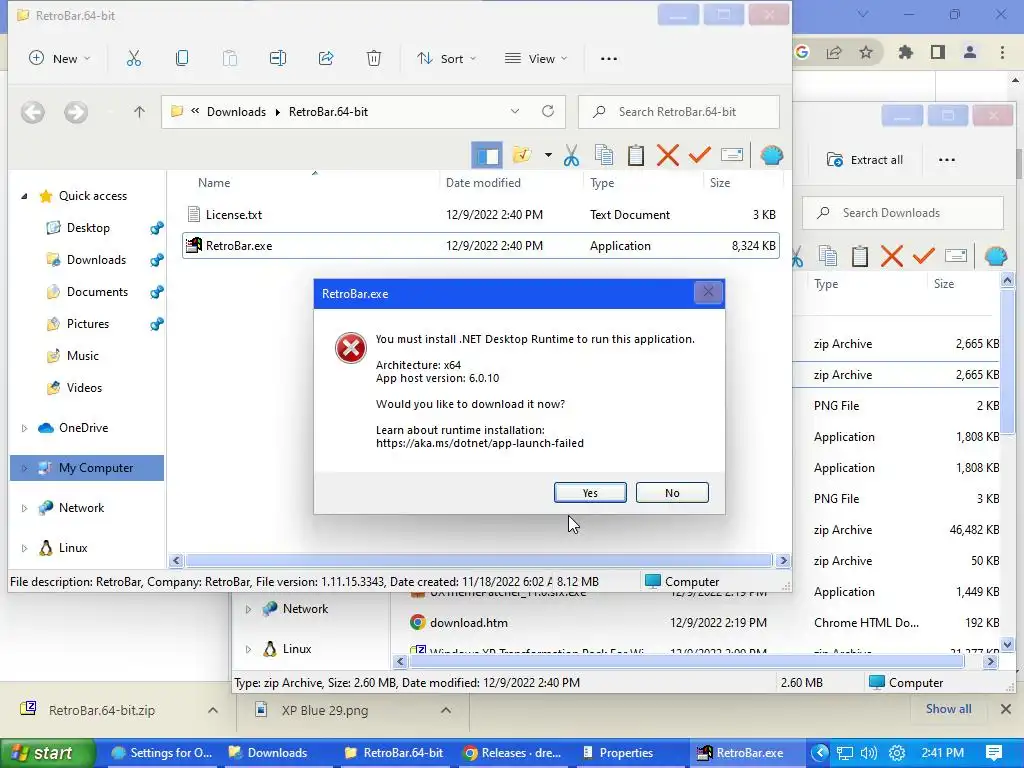The width and height of the screenshot is (1024, 768).
Task: Open the ellipsis menu beside Extract all
Action: point(946,160)
